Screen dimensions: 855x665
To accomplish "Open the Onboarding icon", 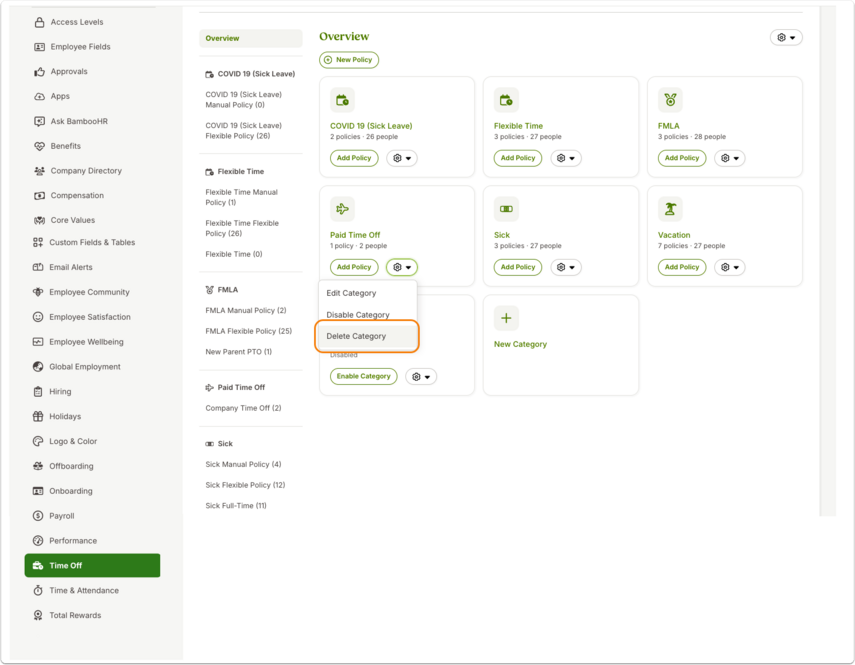I will (38, 491).
